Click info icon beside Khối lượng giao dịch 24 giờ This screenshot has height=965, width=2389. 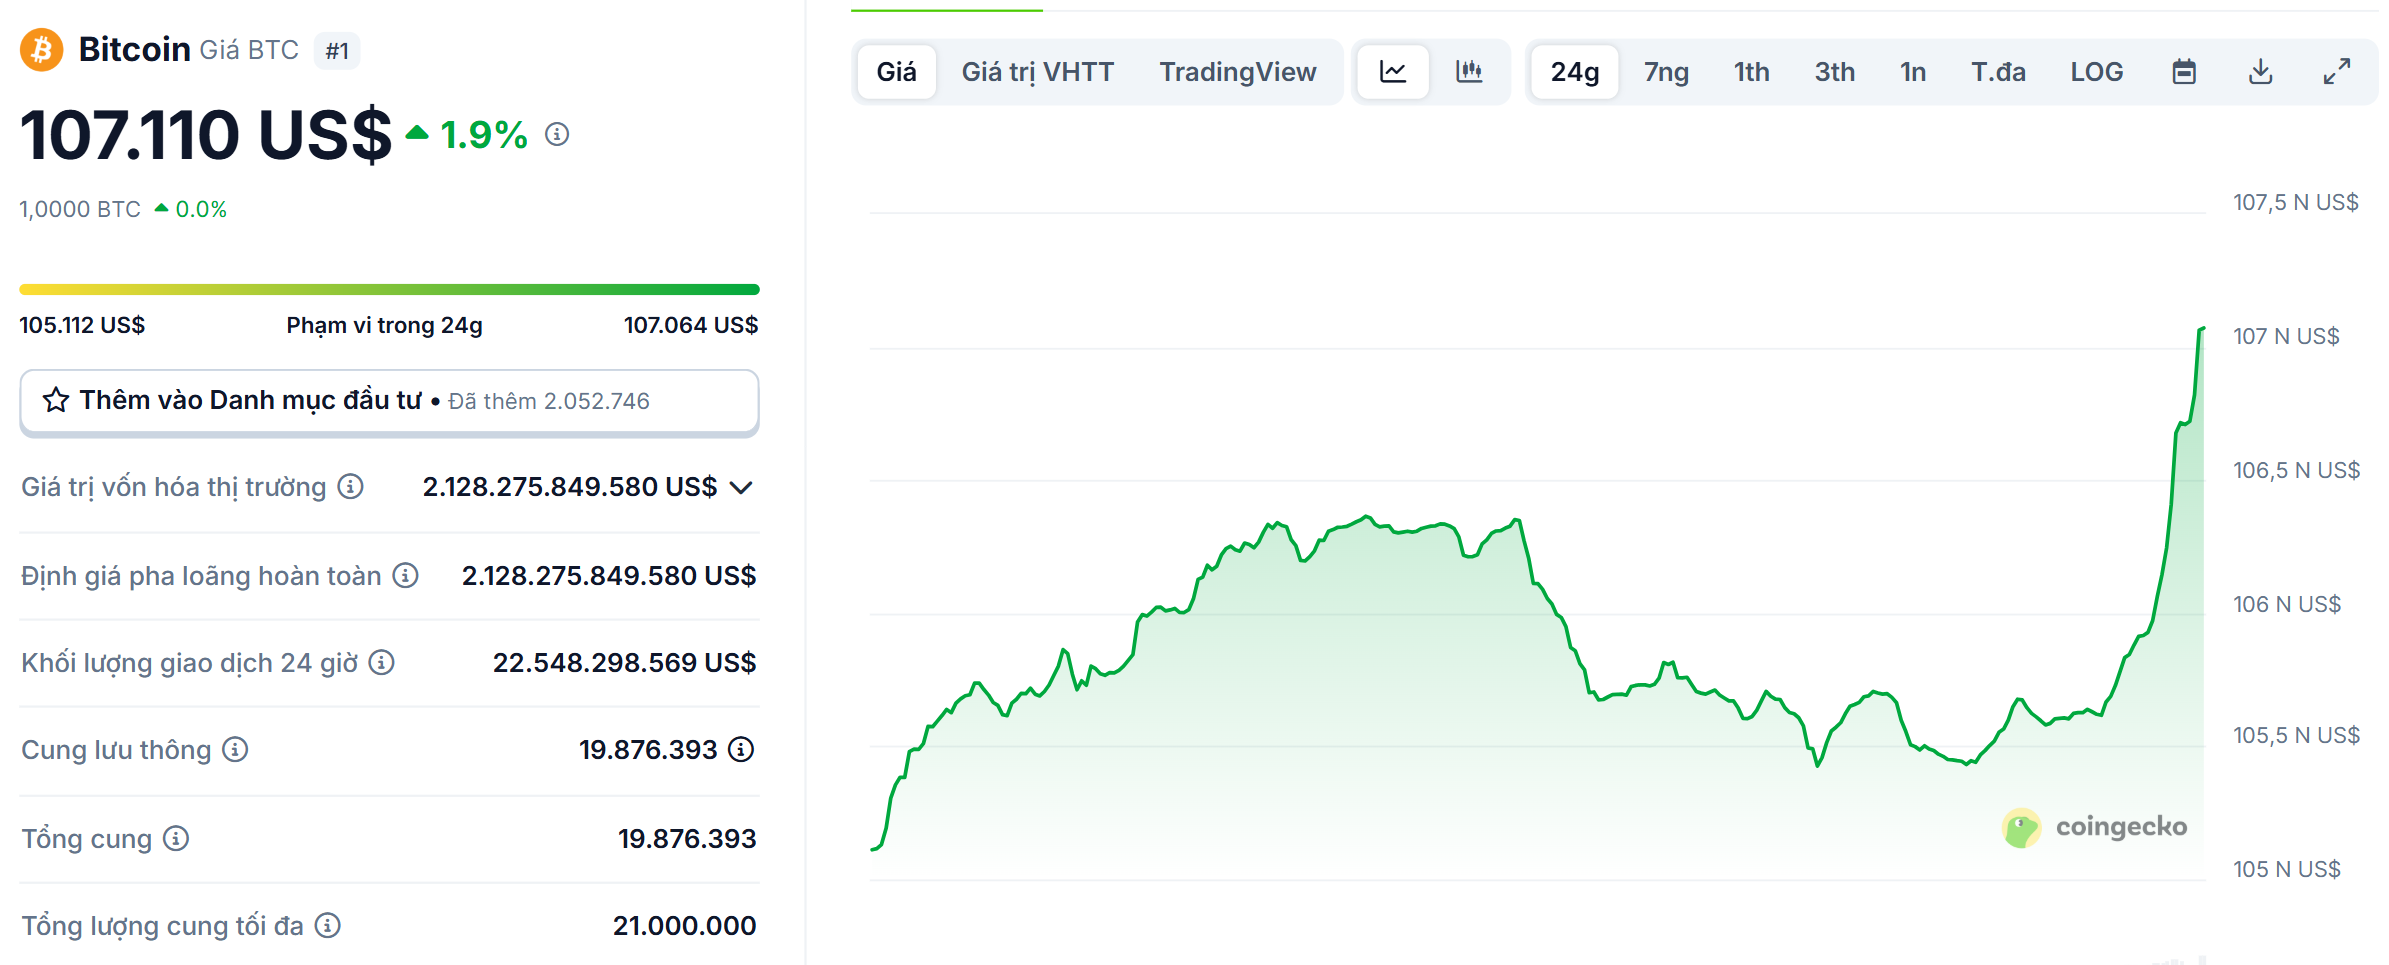coord(382,663)
